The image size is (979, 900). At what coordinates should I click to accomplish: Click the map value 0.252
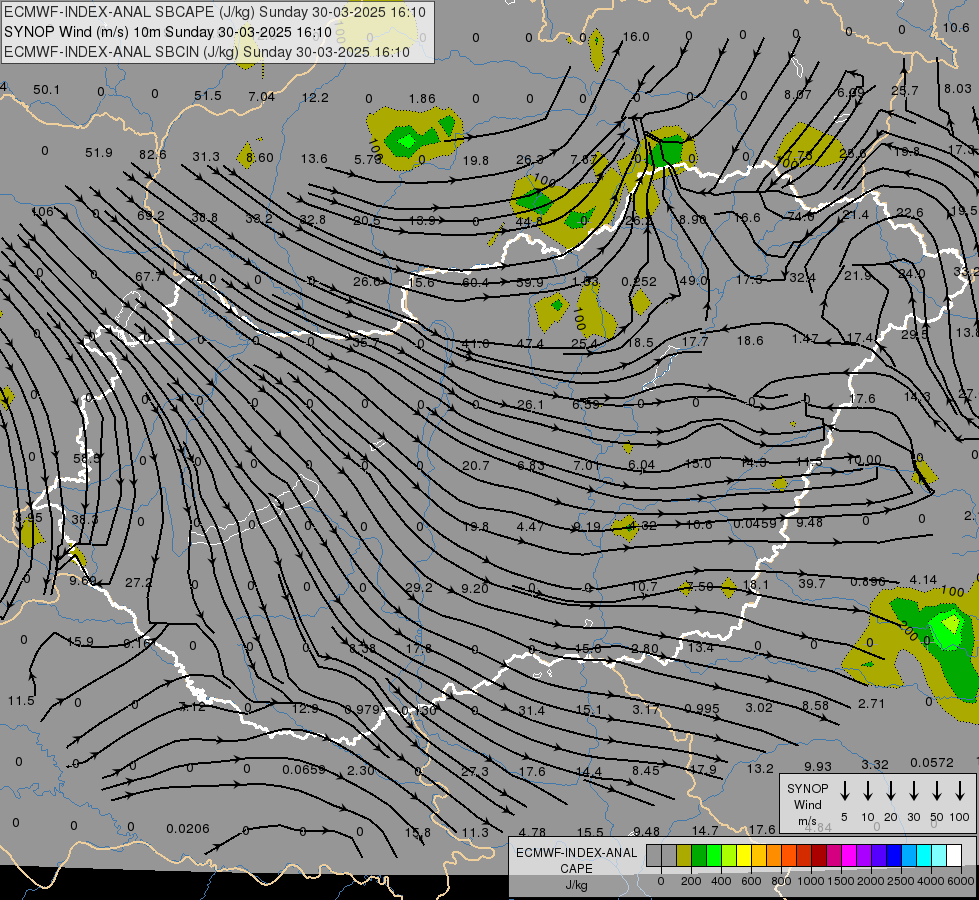[639, 282]
